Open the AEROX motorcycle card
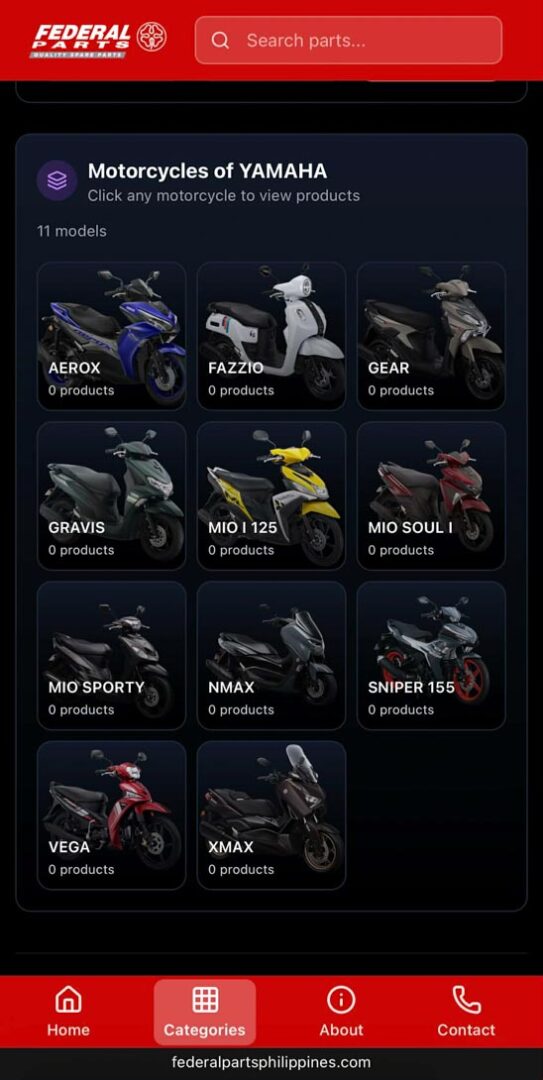 click(x=112, y=336)
